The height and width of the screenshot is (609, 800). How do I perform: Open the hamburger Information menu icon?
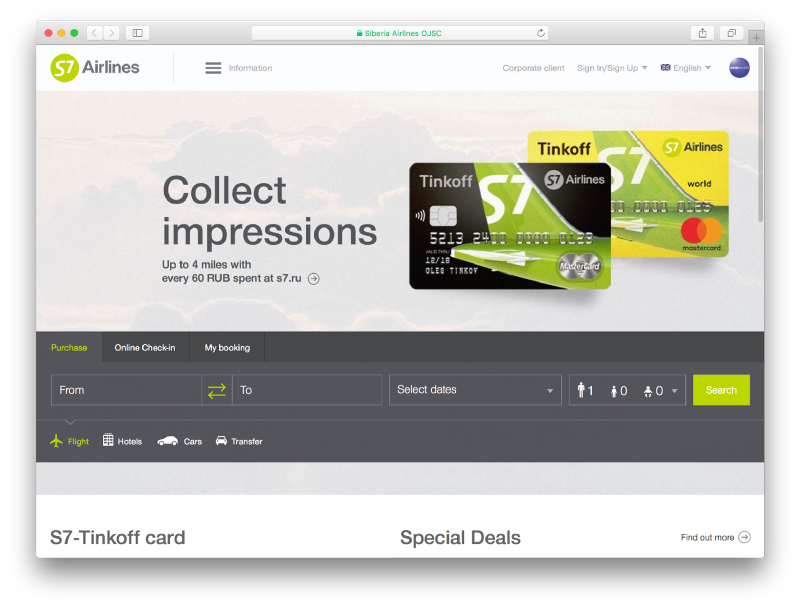(x=213, y=68)
